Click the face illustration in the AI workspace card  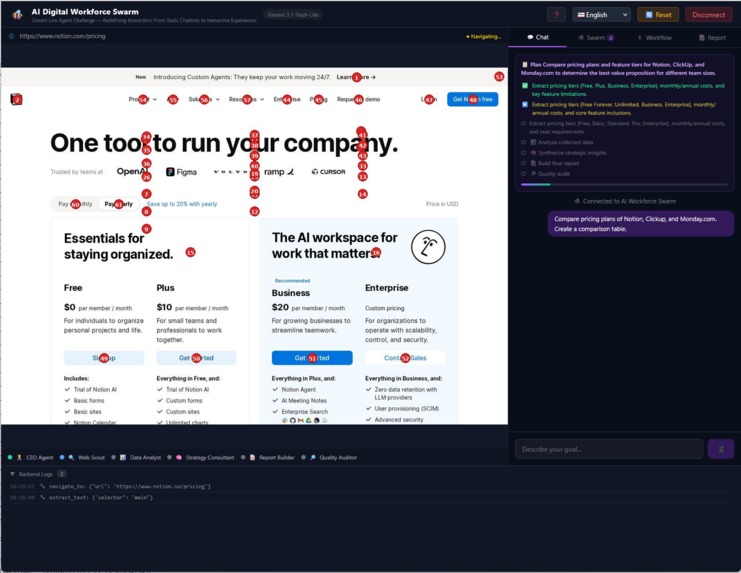(x=428, y=247)
